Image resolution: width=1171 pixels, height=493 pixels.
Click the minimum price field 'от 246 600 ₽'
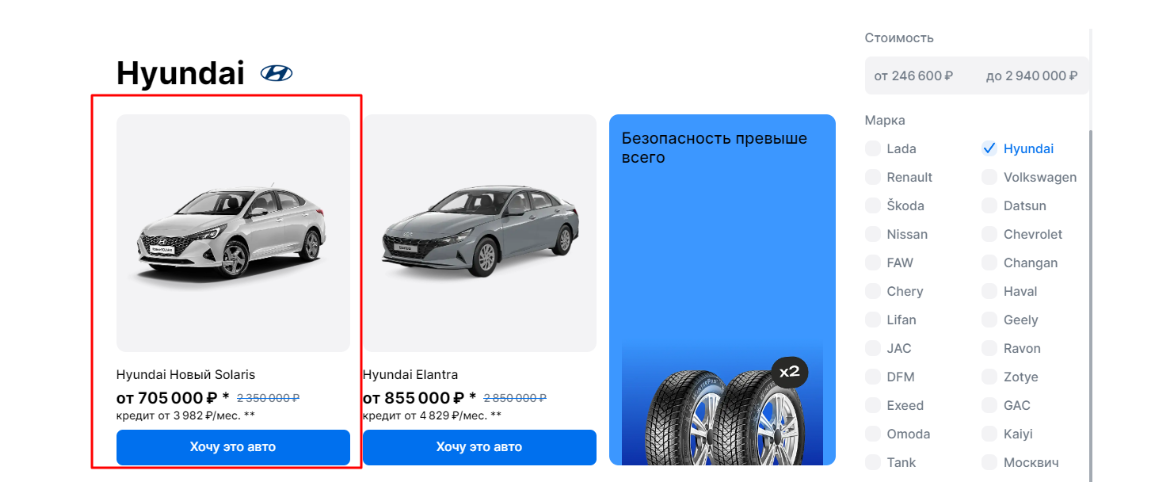click(914, 76)
